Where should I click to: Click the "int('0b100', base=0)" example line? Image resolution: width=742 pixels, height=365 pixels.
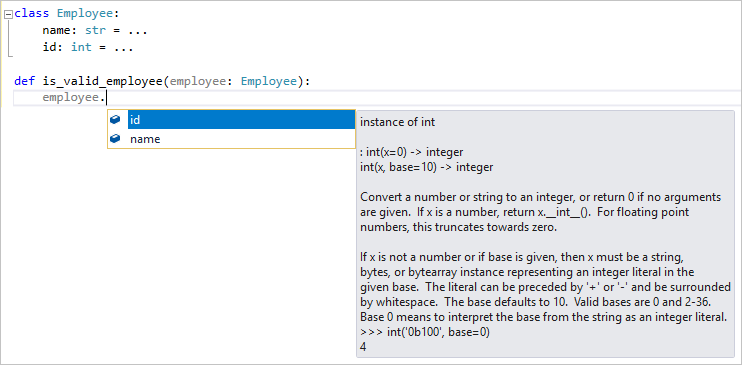pyautogui.click(x=424, y=333)
